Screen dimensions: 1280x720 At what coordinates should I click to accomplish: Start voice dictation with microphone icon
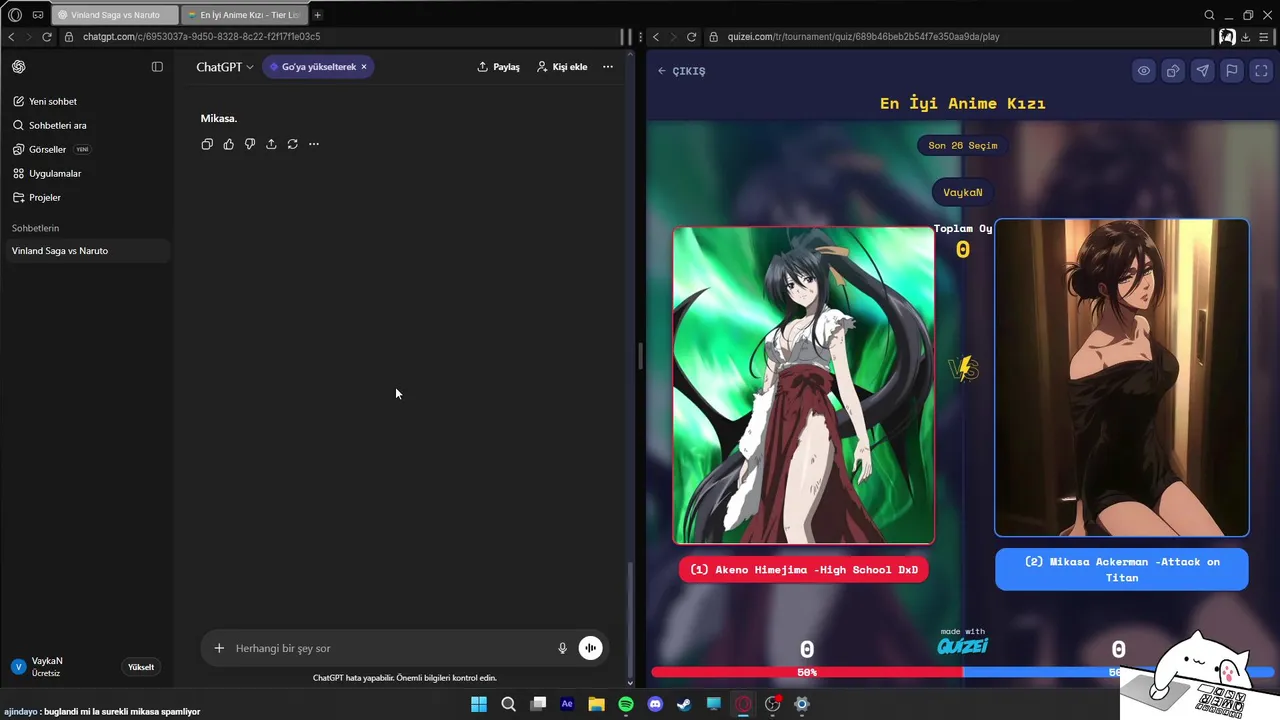click(562, 648)
